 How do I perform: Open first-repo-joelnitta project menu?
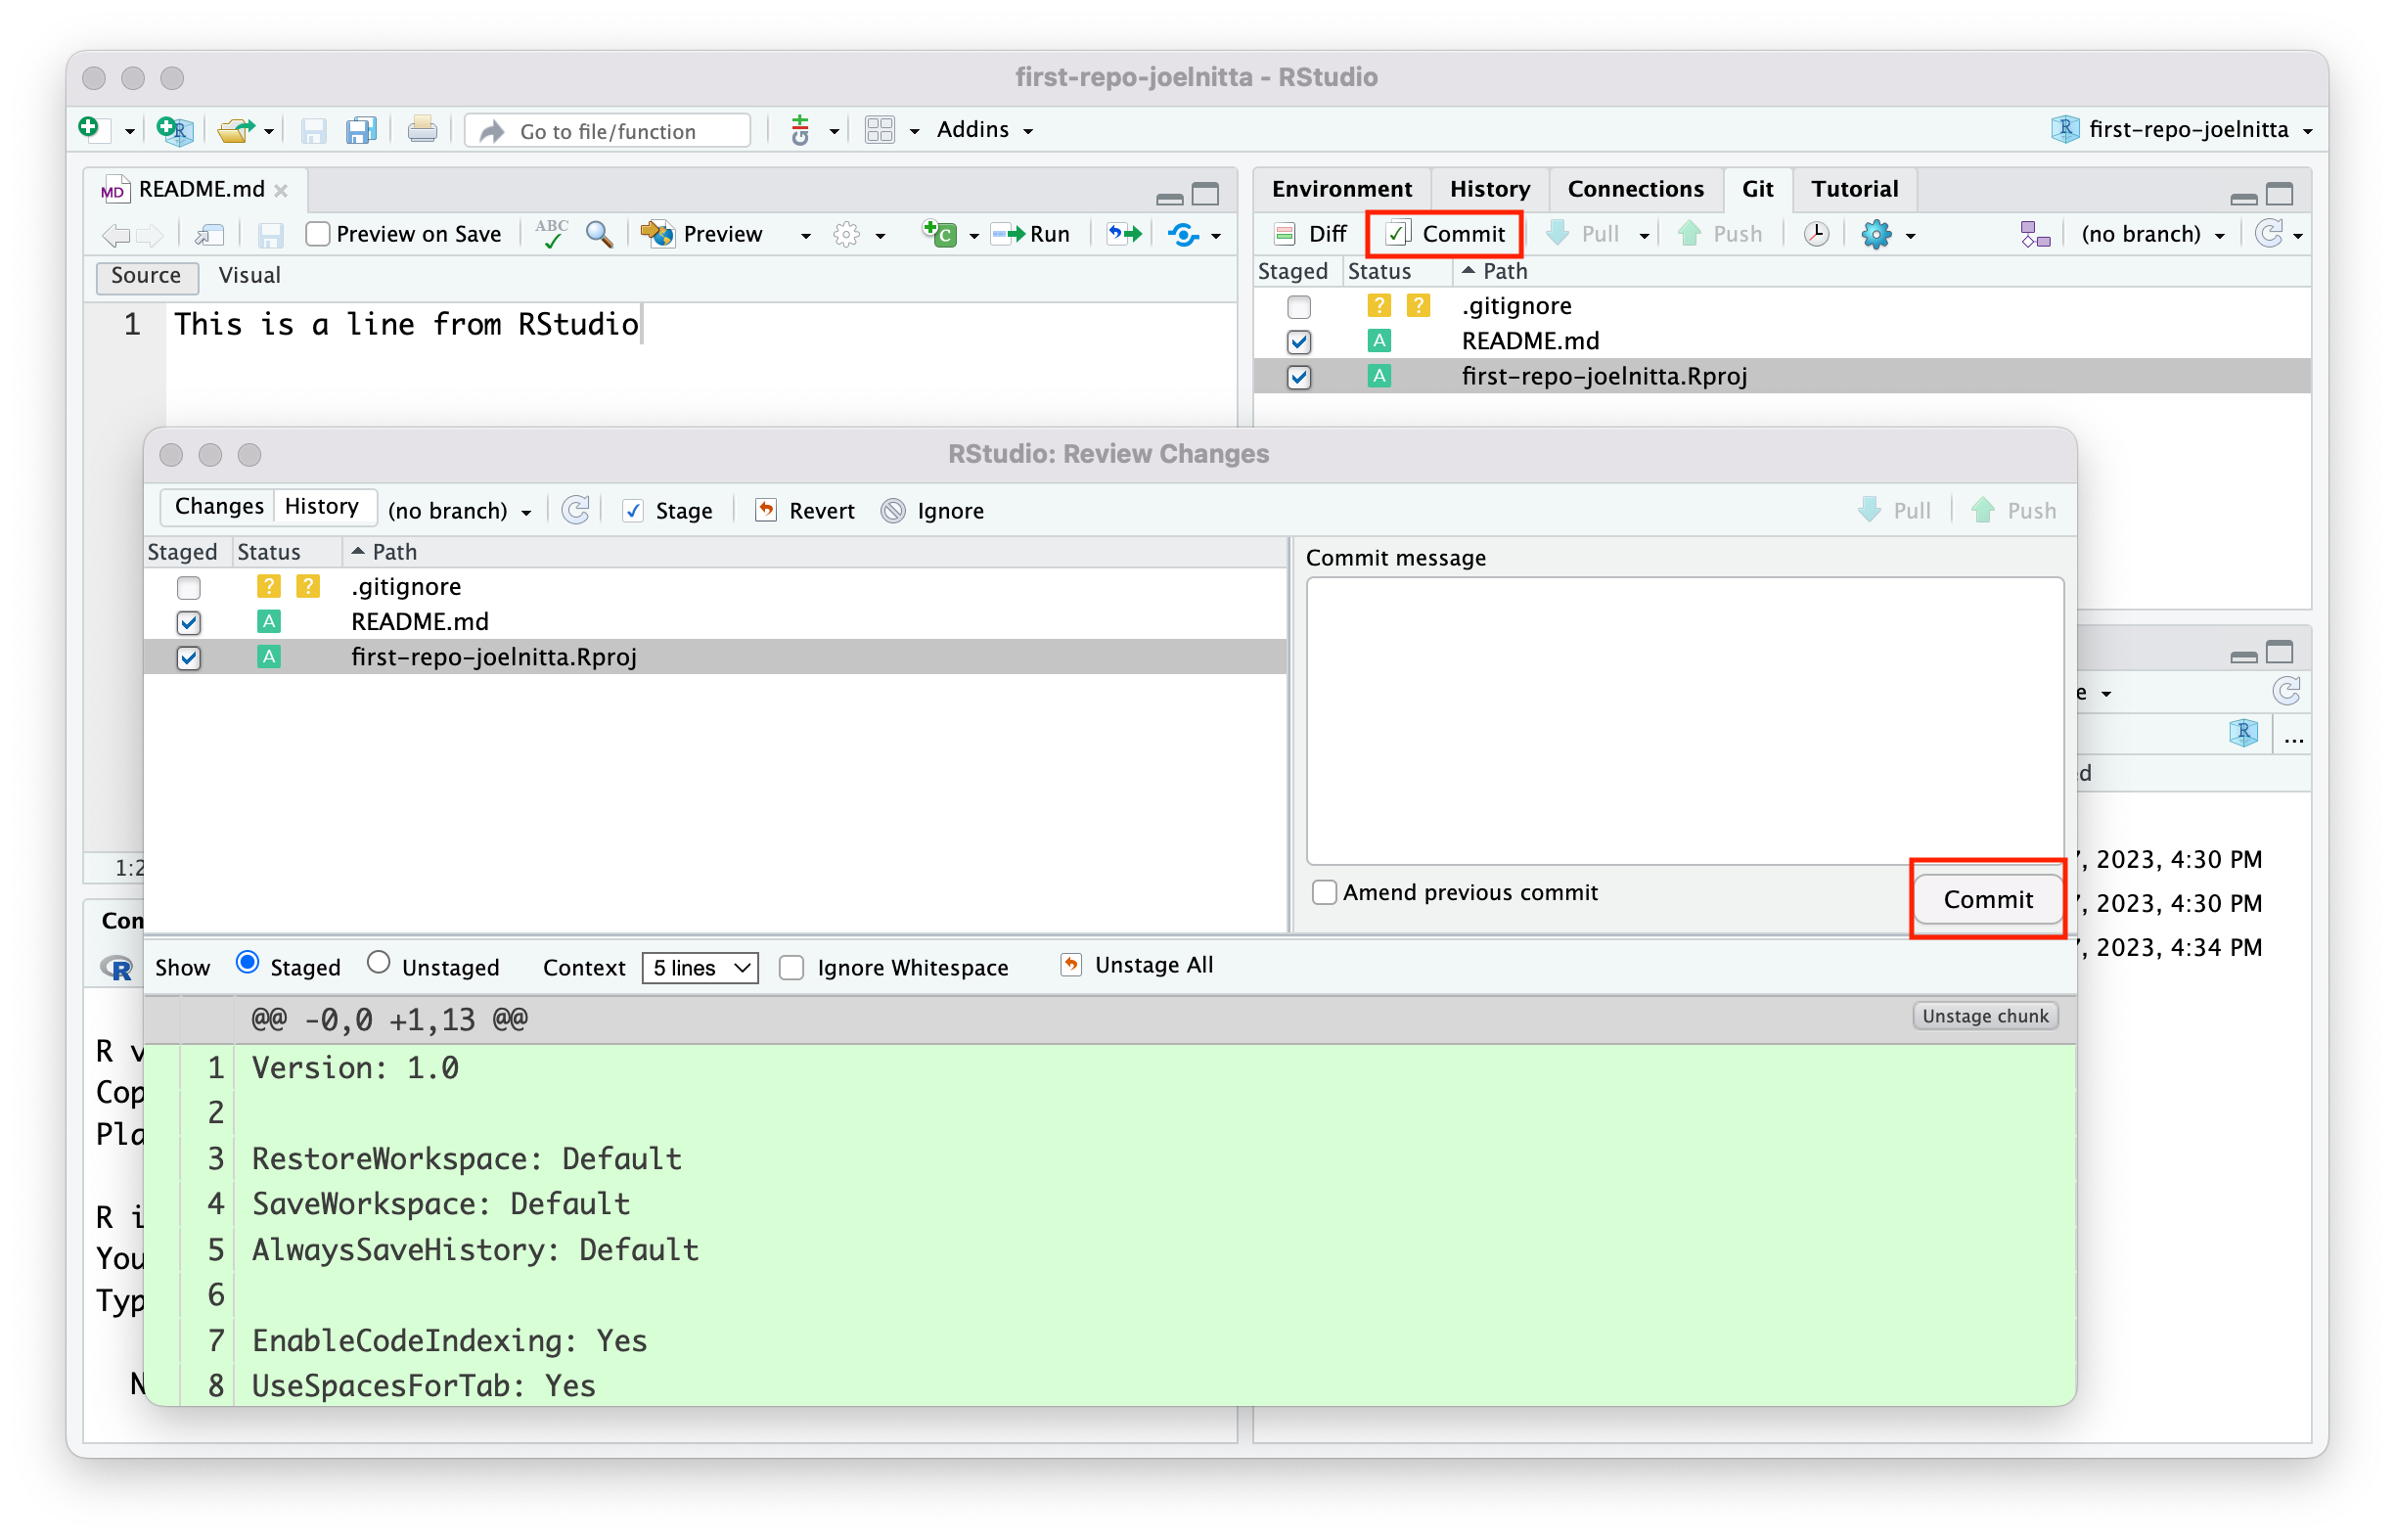2187,130
